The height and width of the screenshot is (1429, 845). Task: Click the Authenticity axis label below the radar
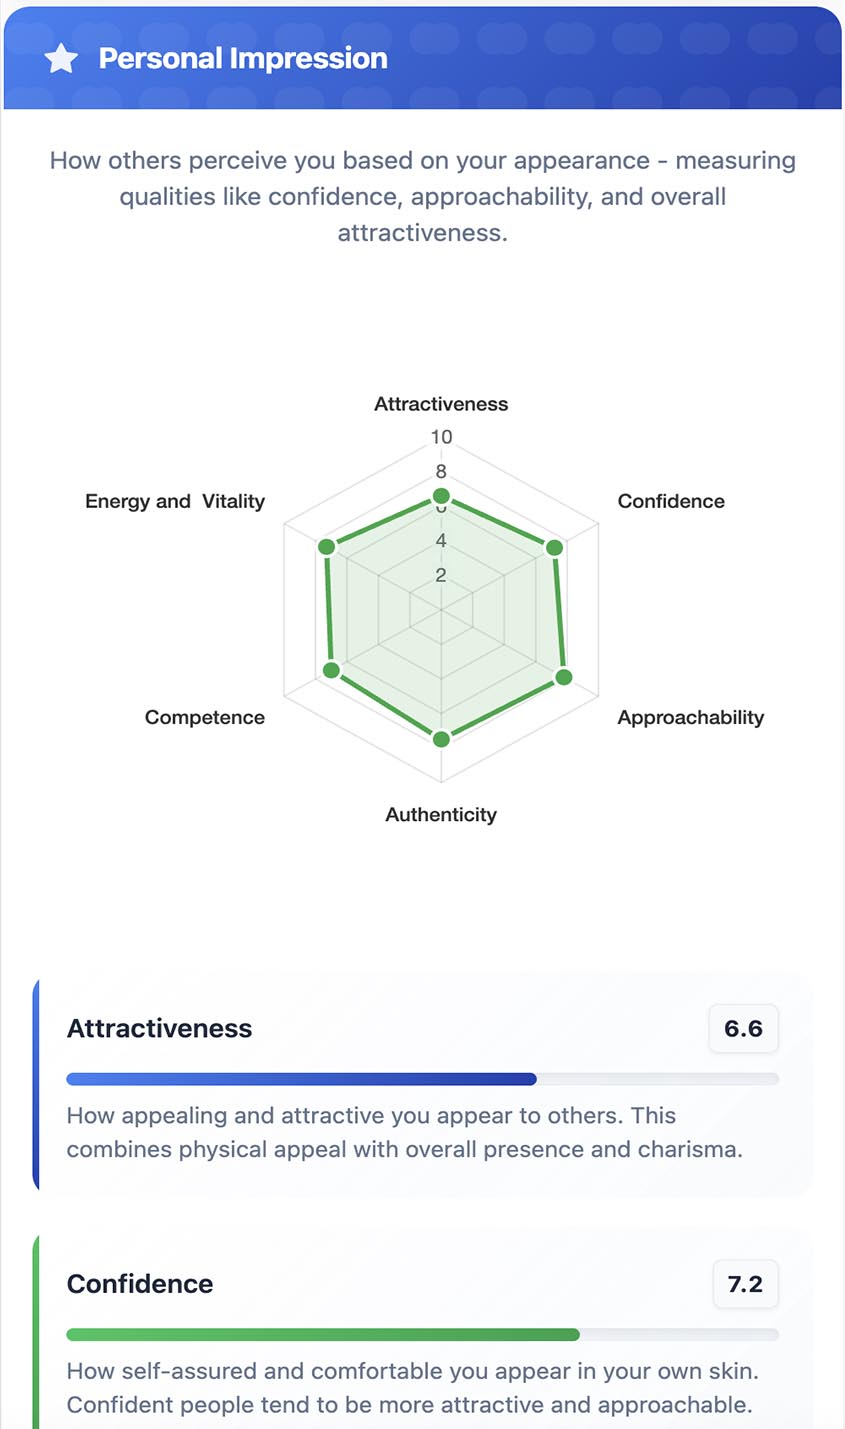(441, 814)
